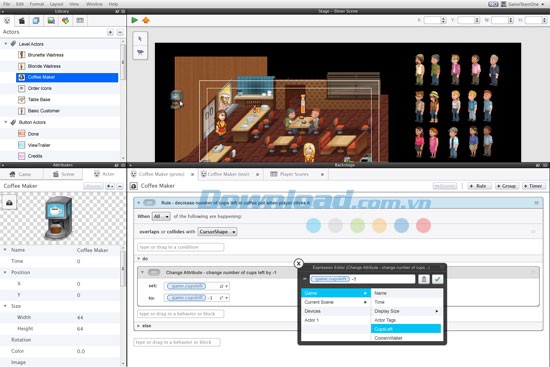Click the Basic Customer actor thumbnail
The height and width of the screenshot is (367, 550).
coord(22,111)
